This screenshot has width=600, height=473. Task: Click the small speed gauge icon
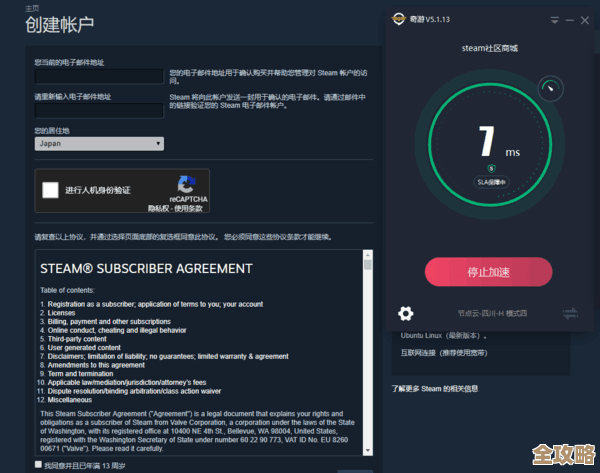[550, 88]
